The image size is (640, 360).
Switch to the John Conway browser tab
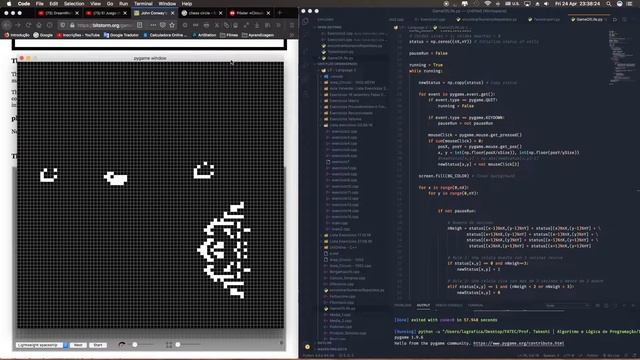pos(154,13)
